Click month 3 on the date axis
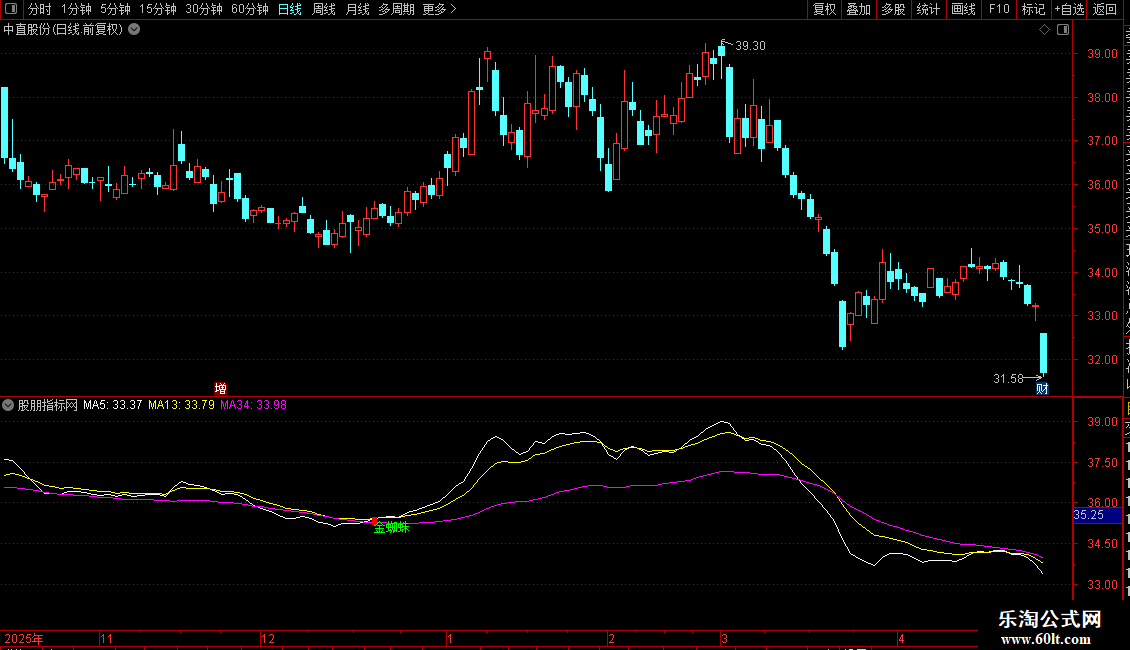This screenshot has height=650, width=1130. coord(725,638)
